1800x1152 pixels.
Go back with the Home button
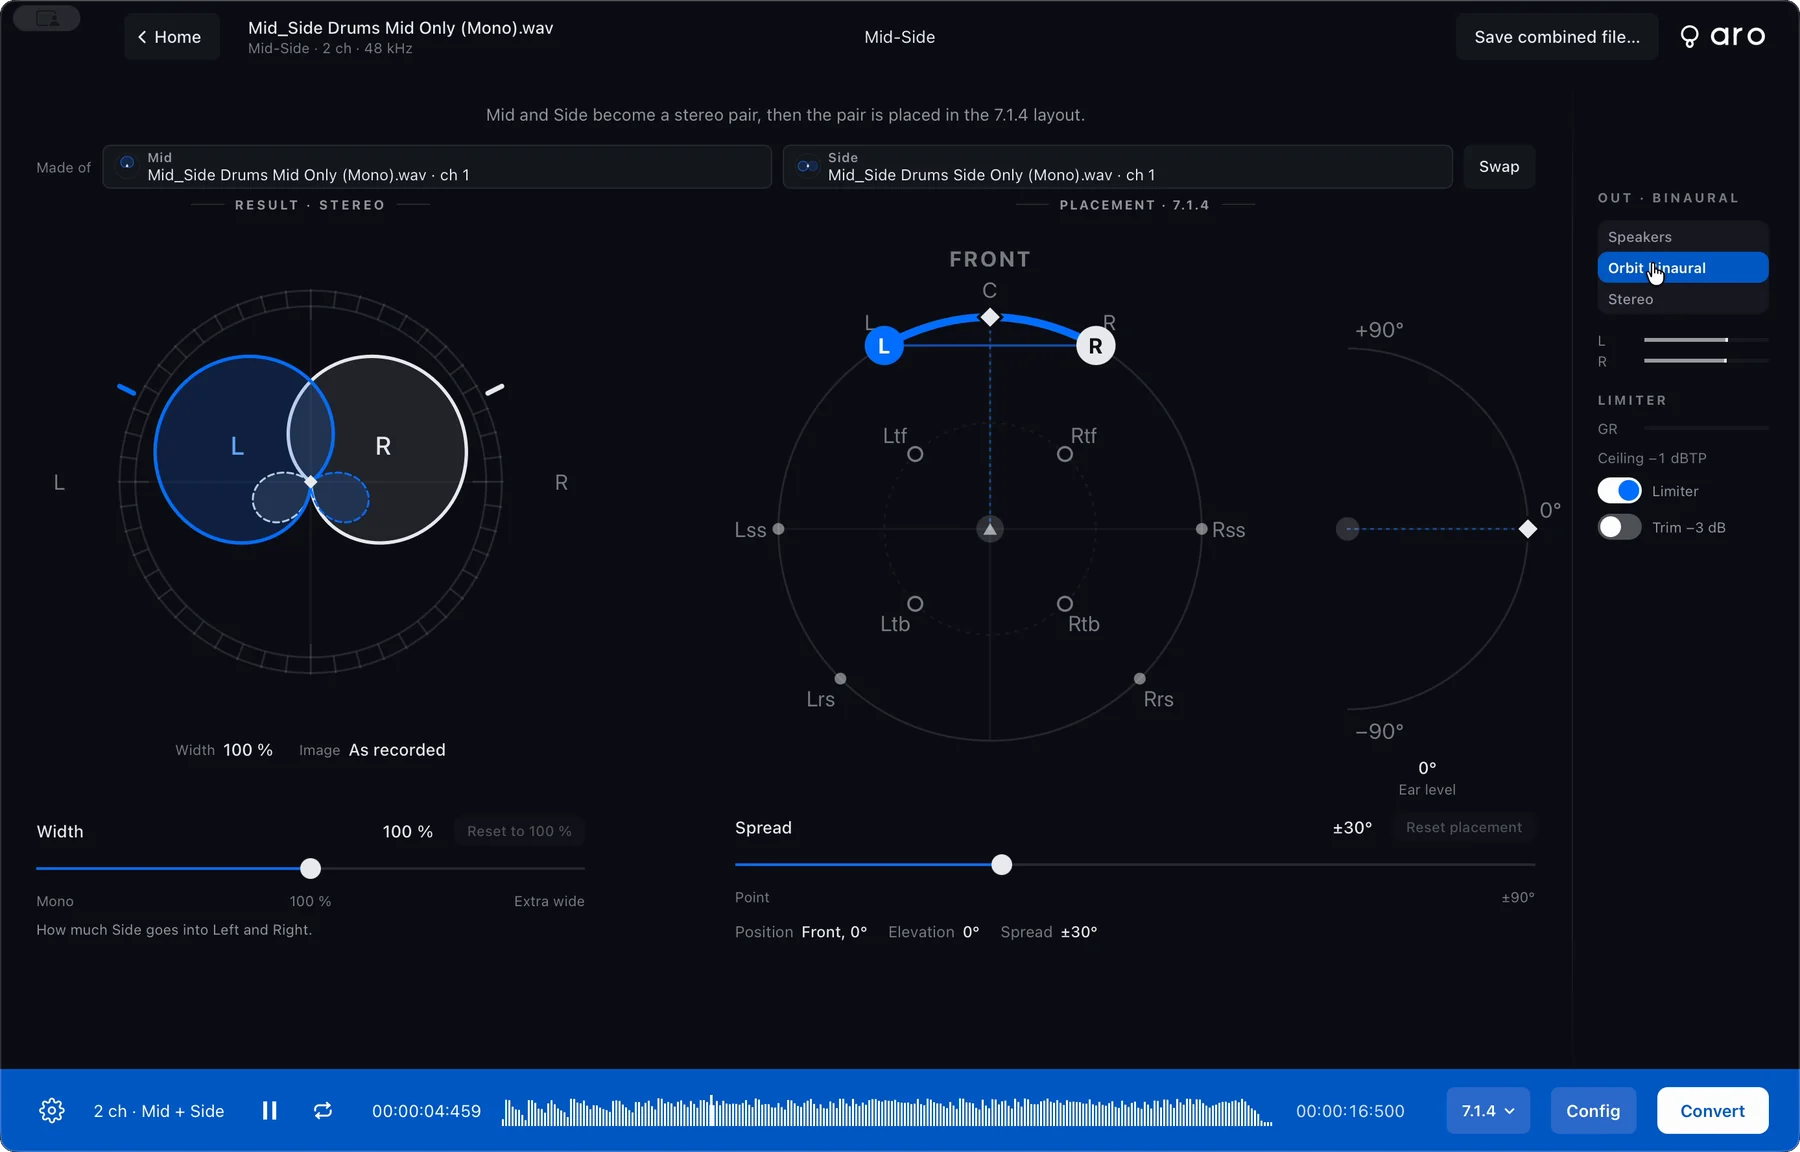point(171,37)
